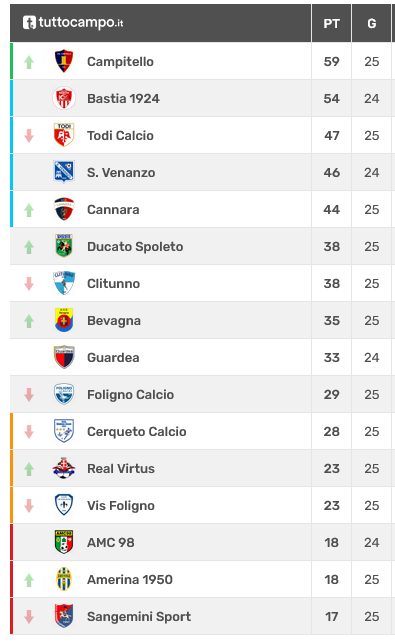Open Real Virtus team name link
The height and width of the screenshot is (644, 395).
point(121,469)
